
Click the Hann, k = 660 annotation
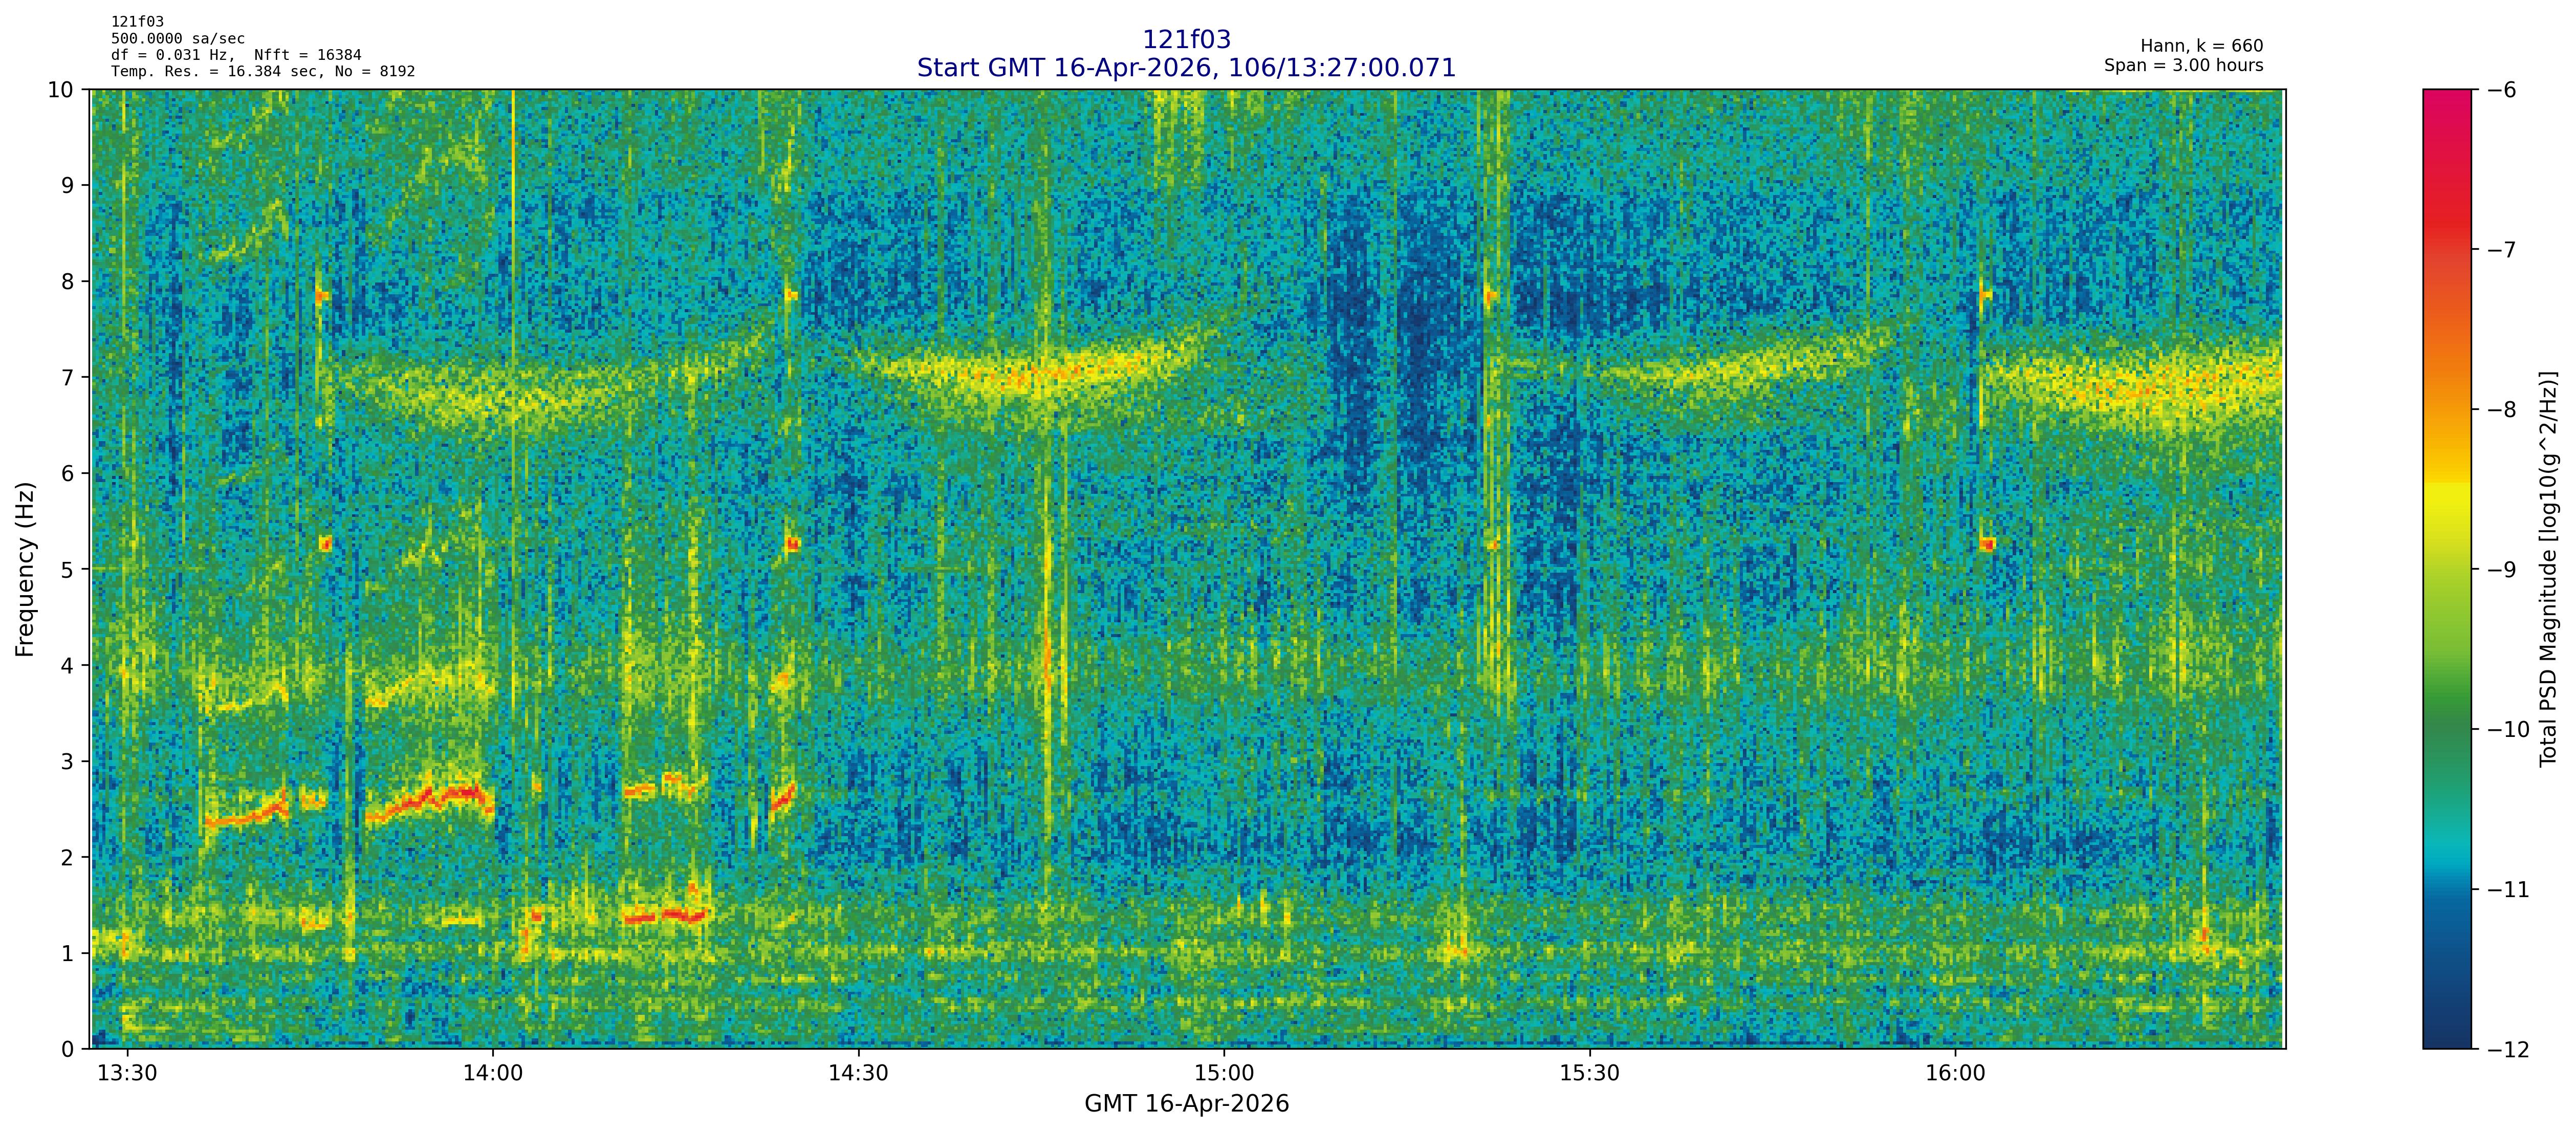tap(2201, 46)
